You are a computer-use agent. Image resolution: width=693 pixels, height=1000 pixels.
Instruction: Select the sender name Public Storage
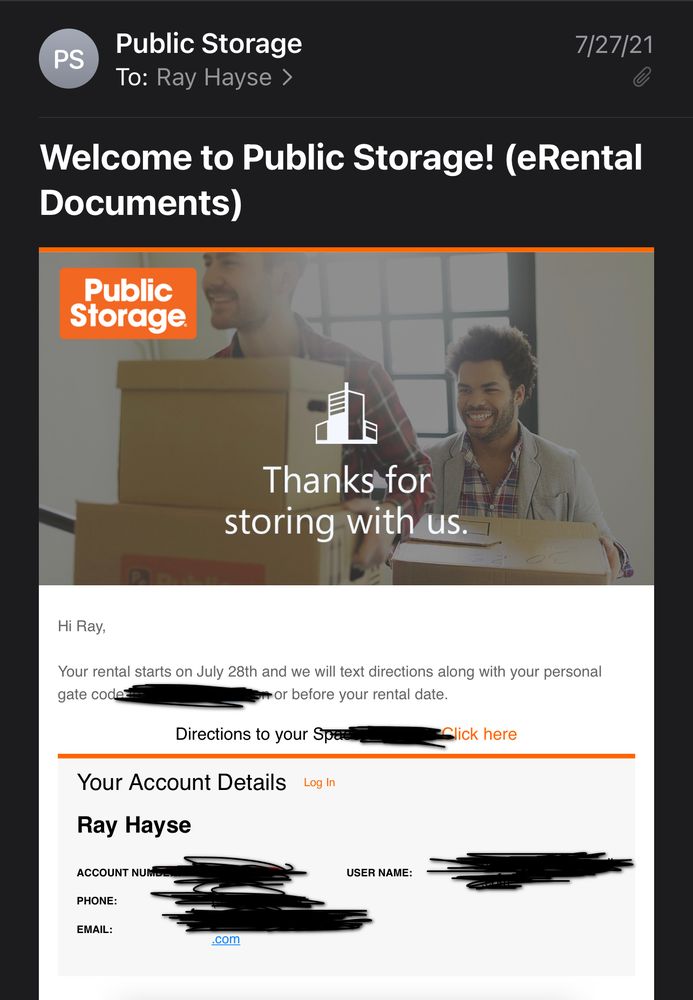point(208,44)
